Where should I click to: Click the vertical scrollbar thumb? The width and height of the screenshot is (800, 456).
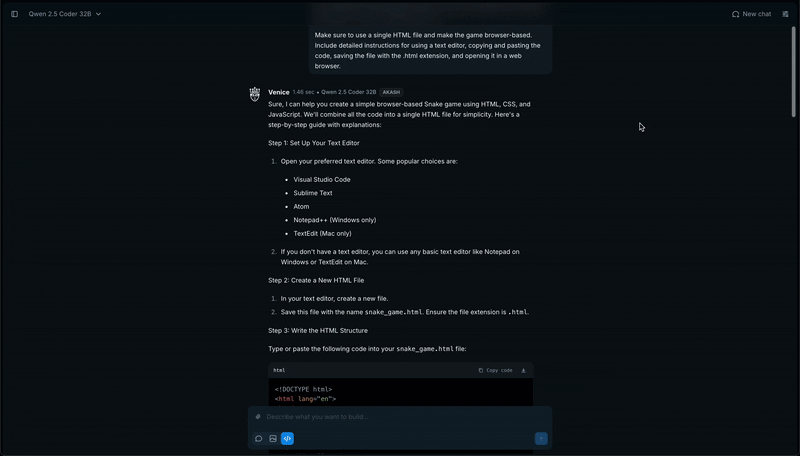pos(793,71)
